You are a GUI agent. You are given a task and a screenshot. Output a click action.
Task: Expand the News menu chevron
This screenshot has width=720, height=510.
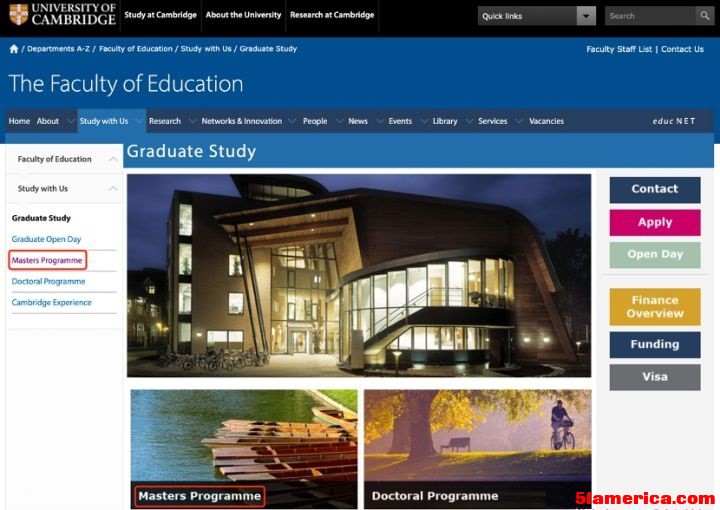tap(380, 121)
